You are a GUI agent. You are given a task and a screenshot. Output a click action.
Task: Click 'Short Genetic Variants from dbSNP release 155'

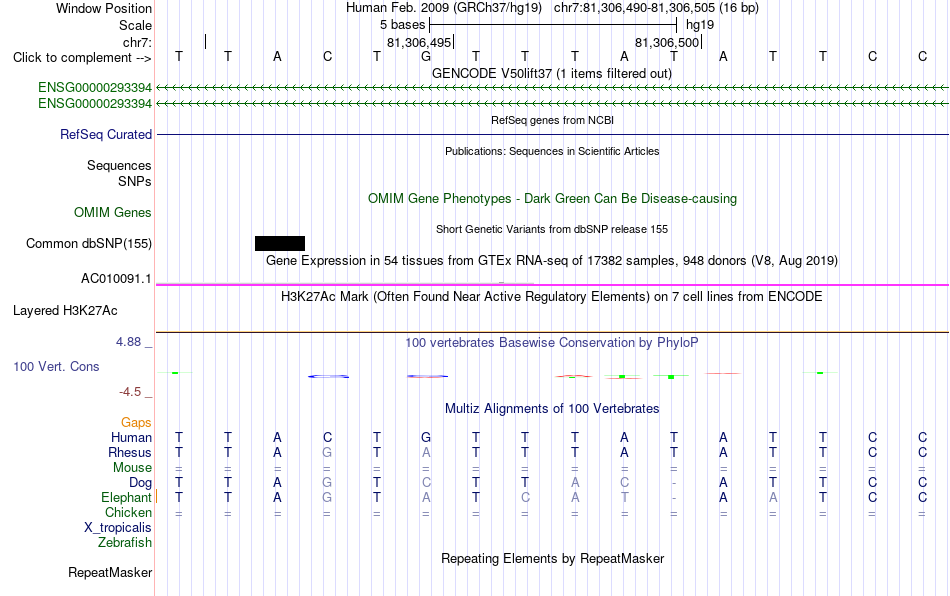click(552, 229)
